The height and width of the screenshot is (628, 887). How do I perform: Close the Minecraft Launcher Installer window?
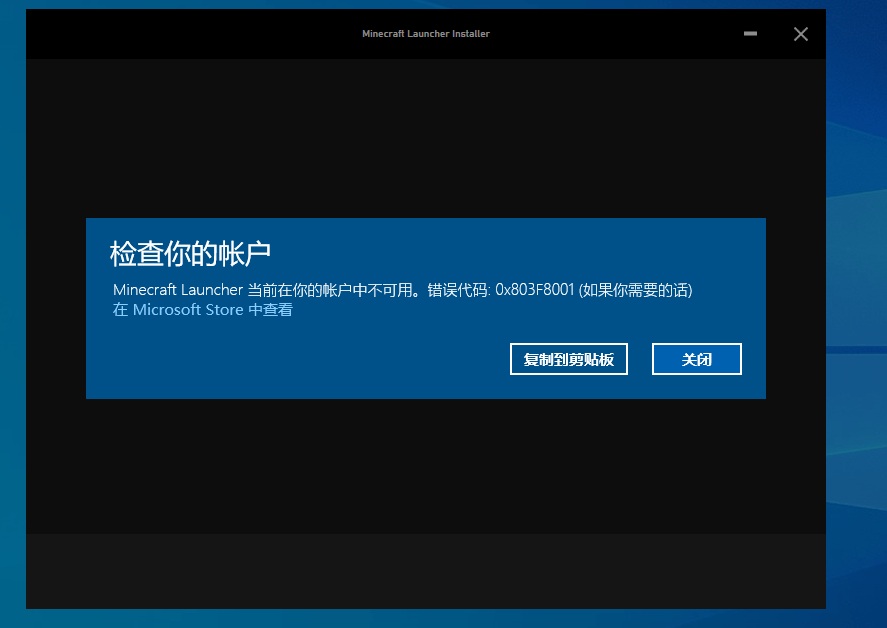[x=800, y=34]
